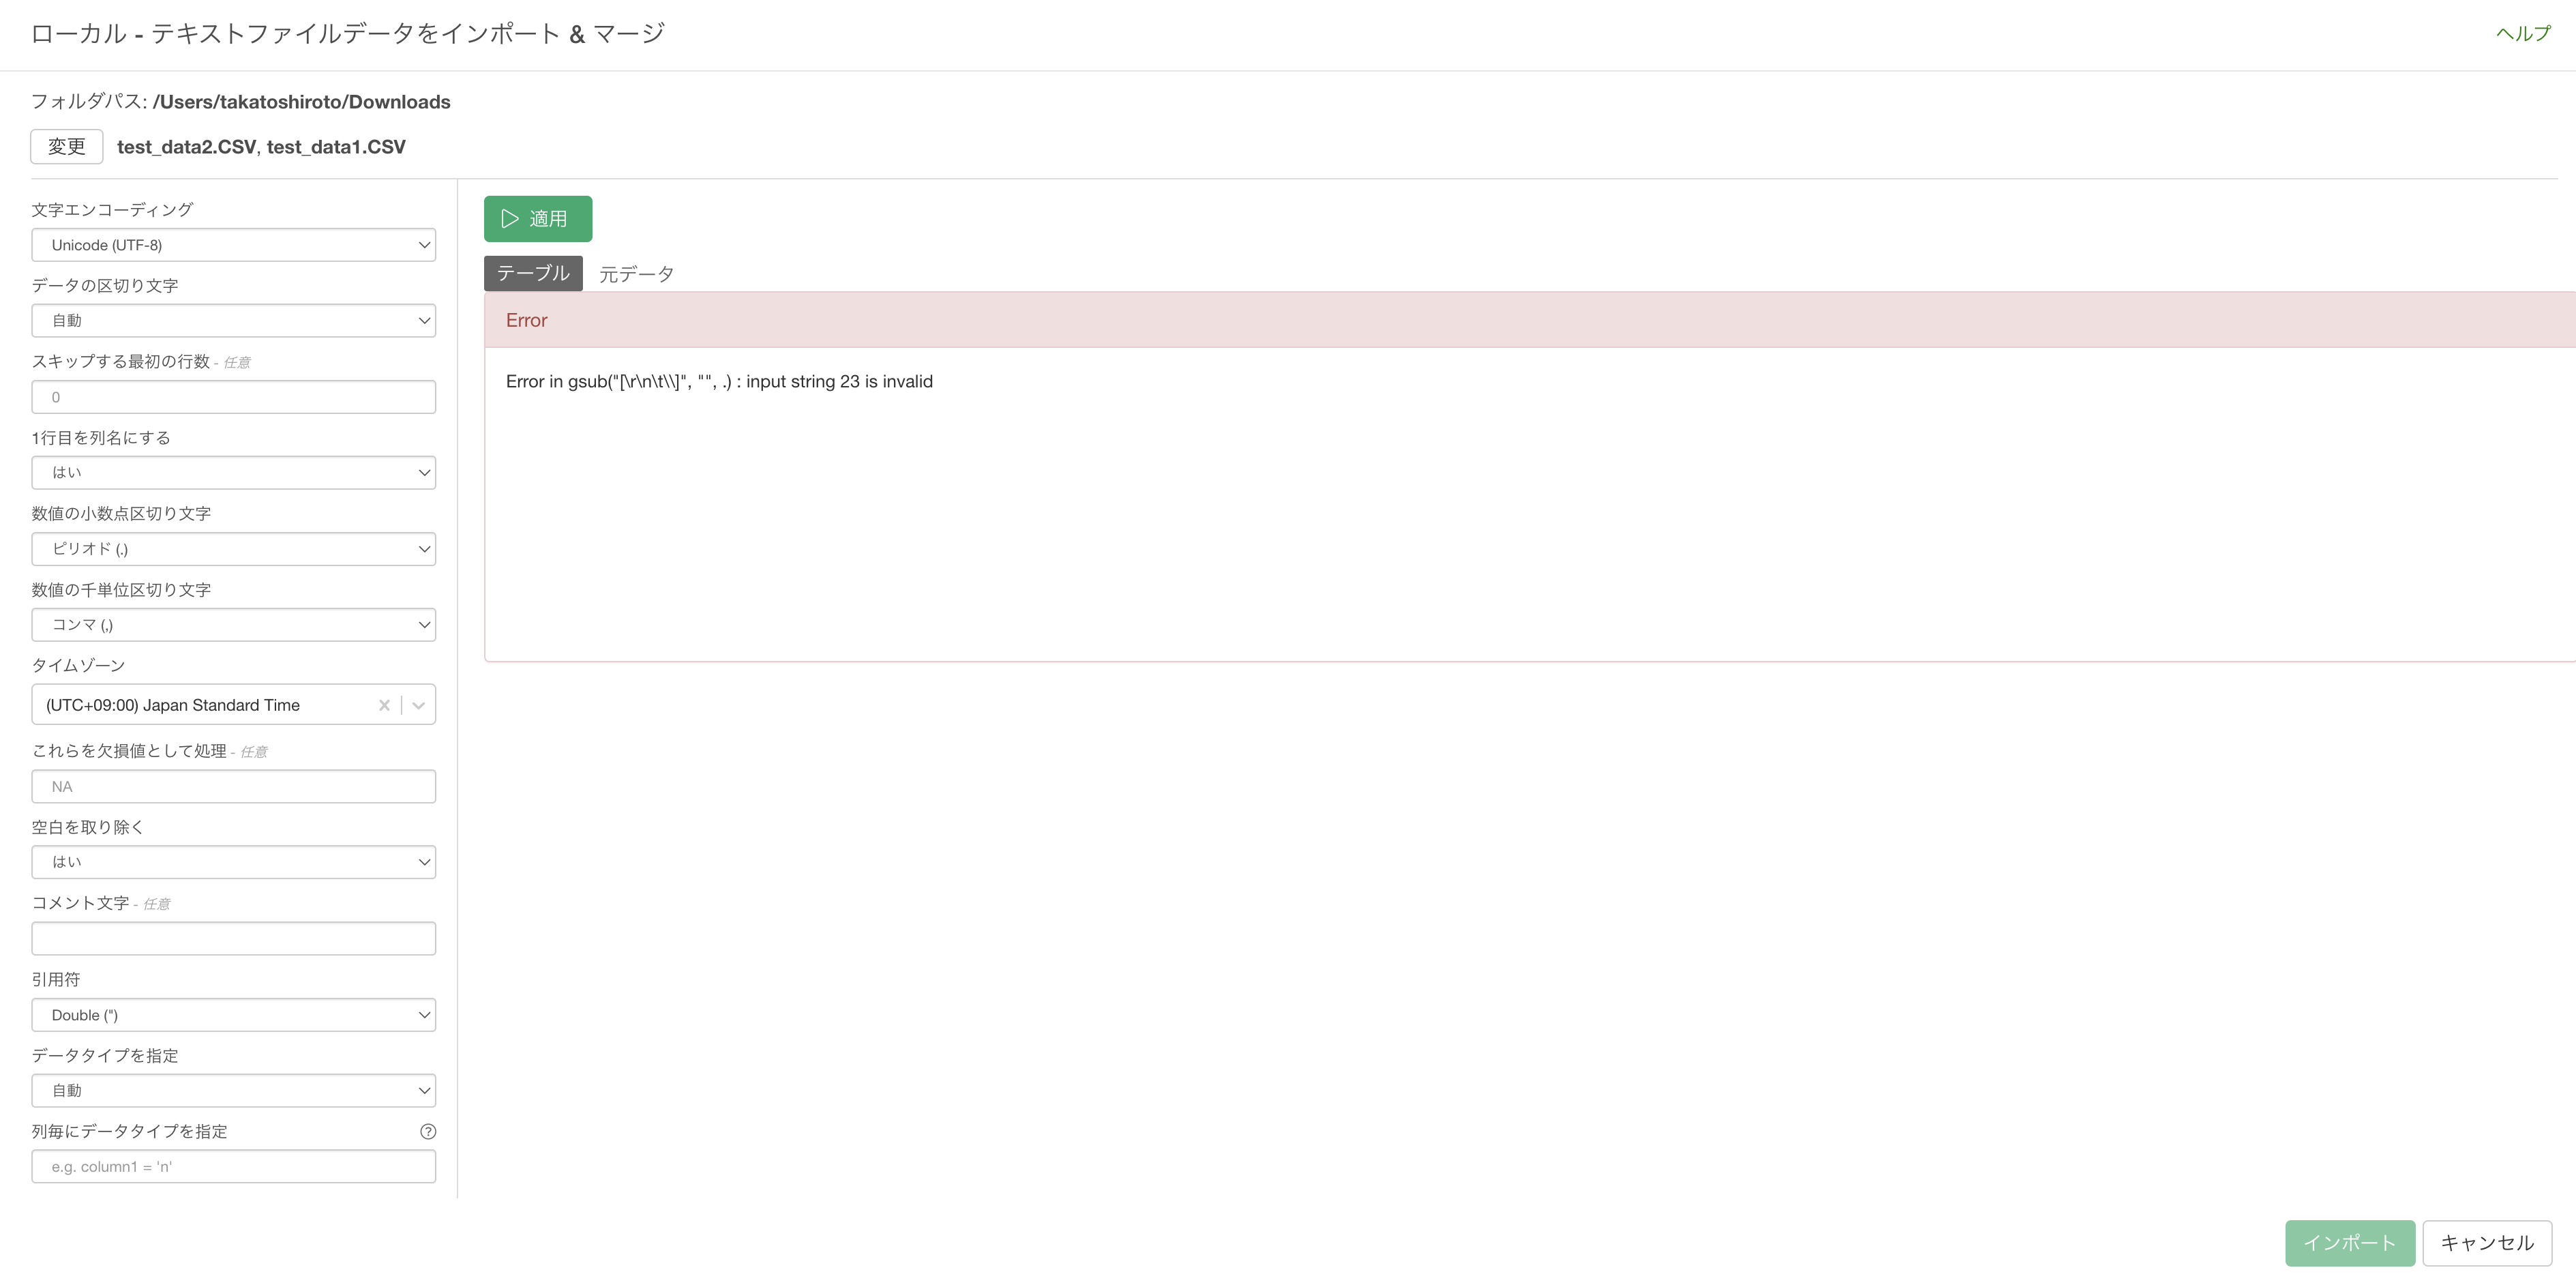Switch to the 元データ tab
Viewport: 2576px width, 1285px height.
point(636,274)
